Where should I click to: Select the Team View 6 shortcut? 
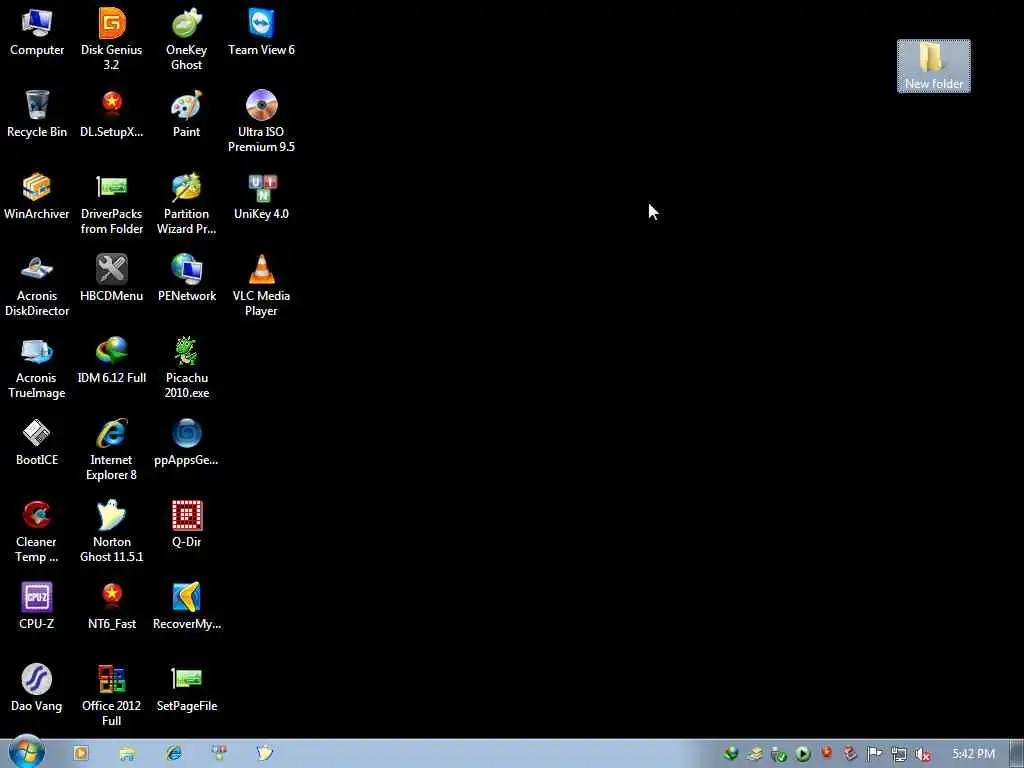pyautogui.click(x=261, y=33)
